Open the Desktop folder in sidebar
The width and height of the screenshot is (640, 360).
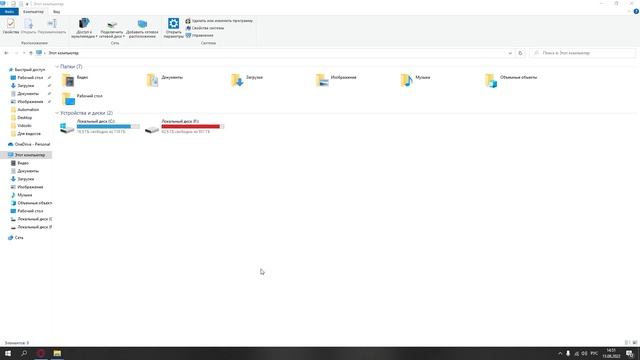[x=22, y=118]
